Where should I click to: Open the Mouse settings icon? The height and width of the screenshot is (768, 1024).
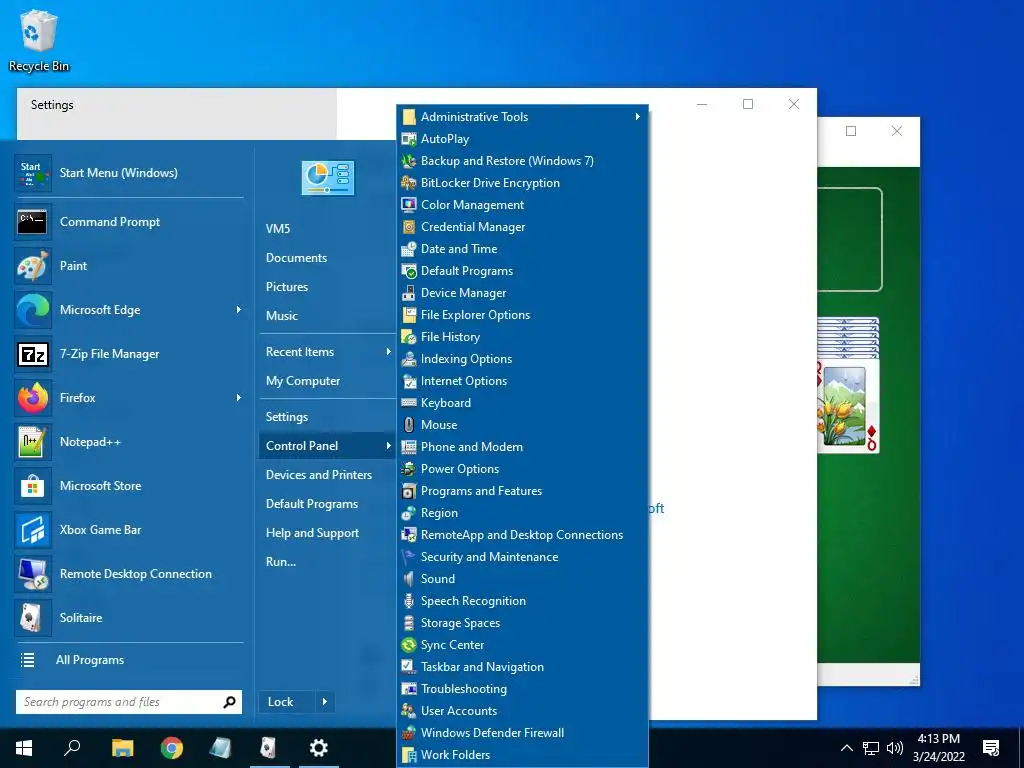[409, 425]
